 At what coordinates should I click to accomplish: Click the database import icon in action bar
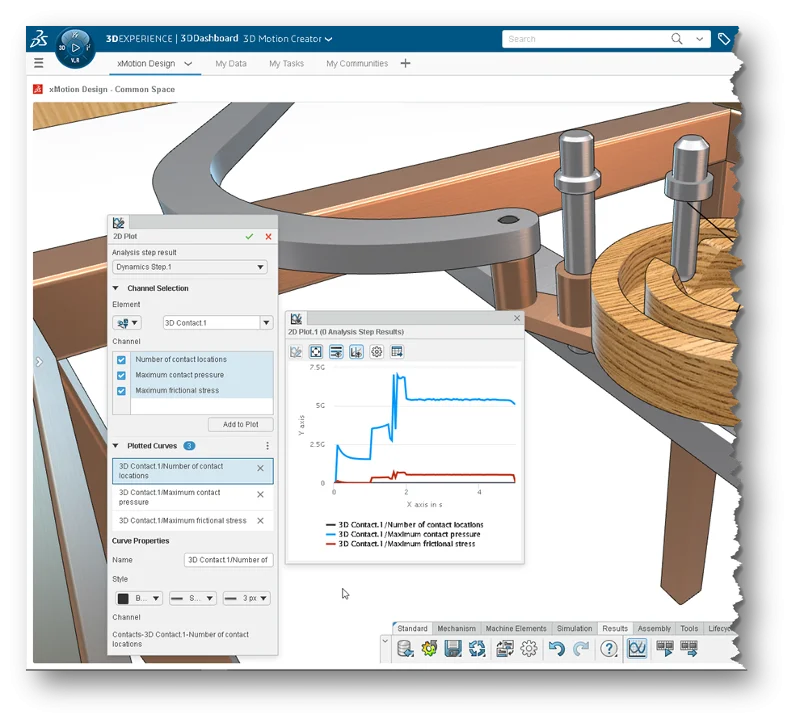(405, 649)
